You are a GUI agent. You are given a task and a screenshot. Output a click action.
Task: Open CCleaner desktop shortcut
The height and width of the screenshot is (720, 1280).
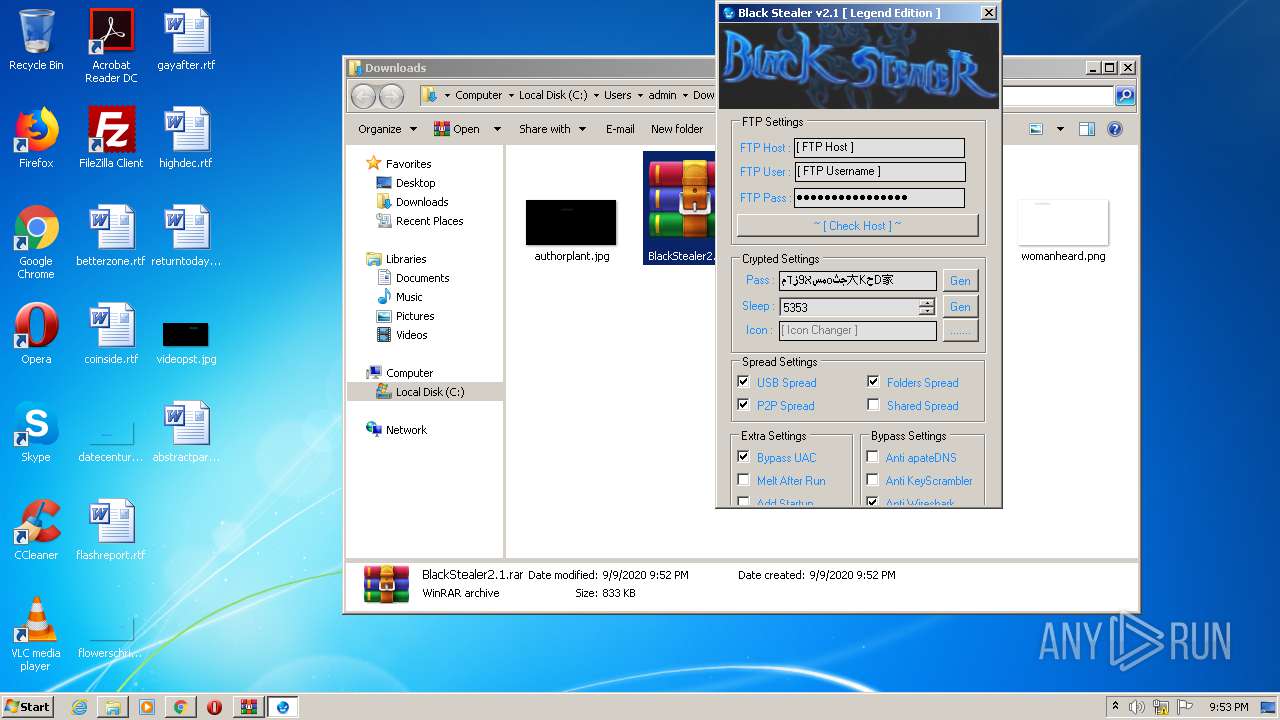click(x=36, y=530)
